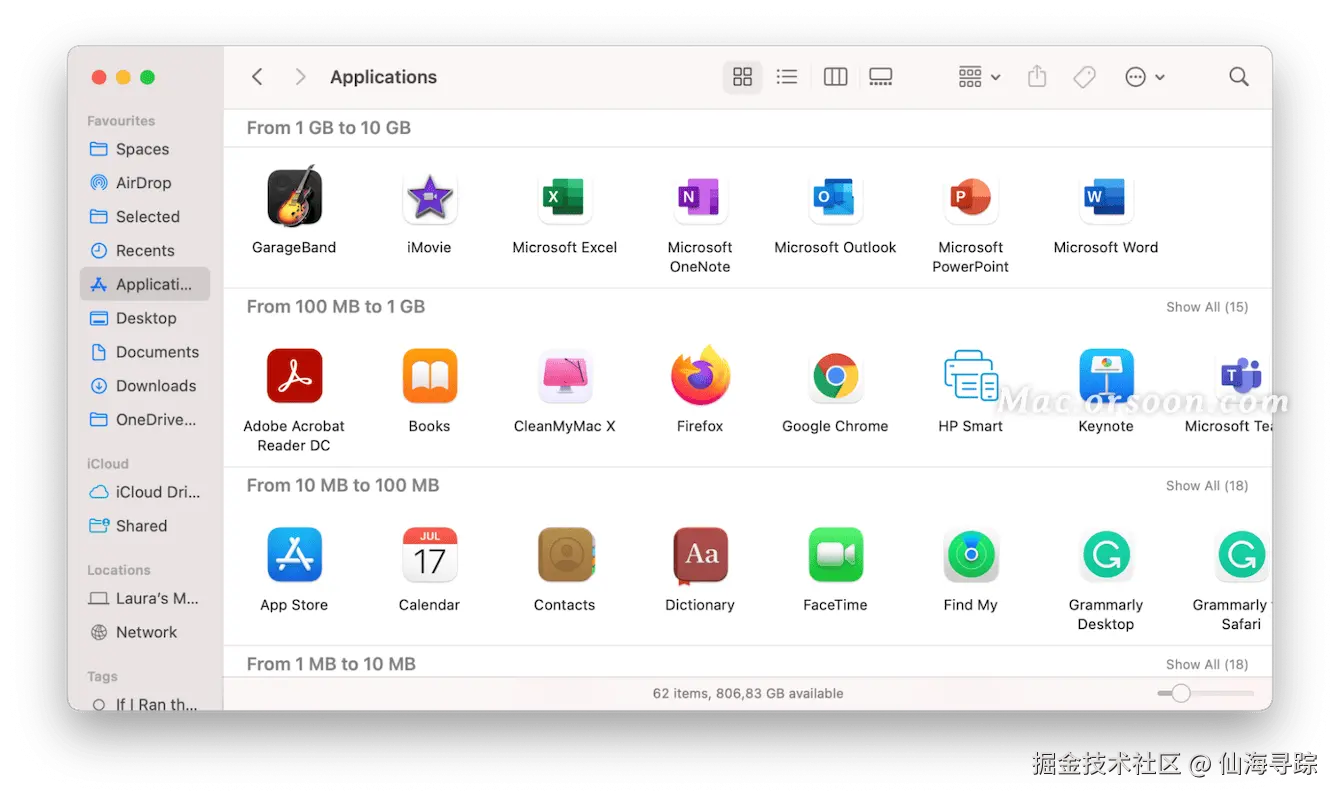The width and height of the screenshot is (1340, 800).
Task: Select the Dictionary app icon
Action: click(x=700, y=556)
